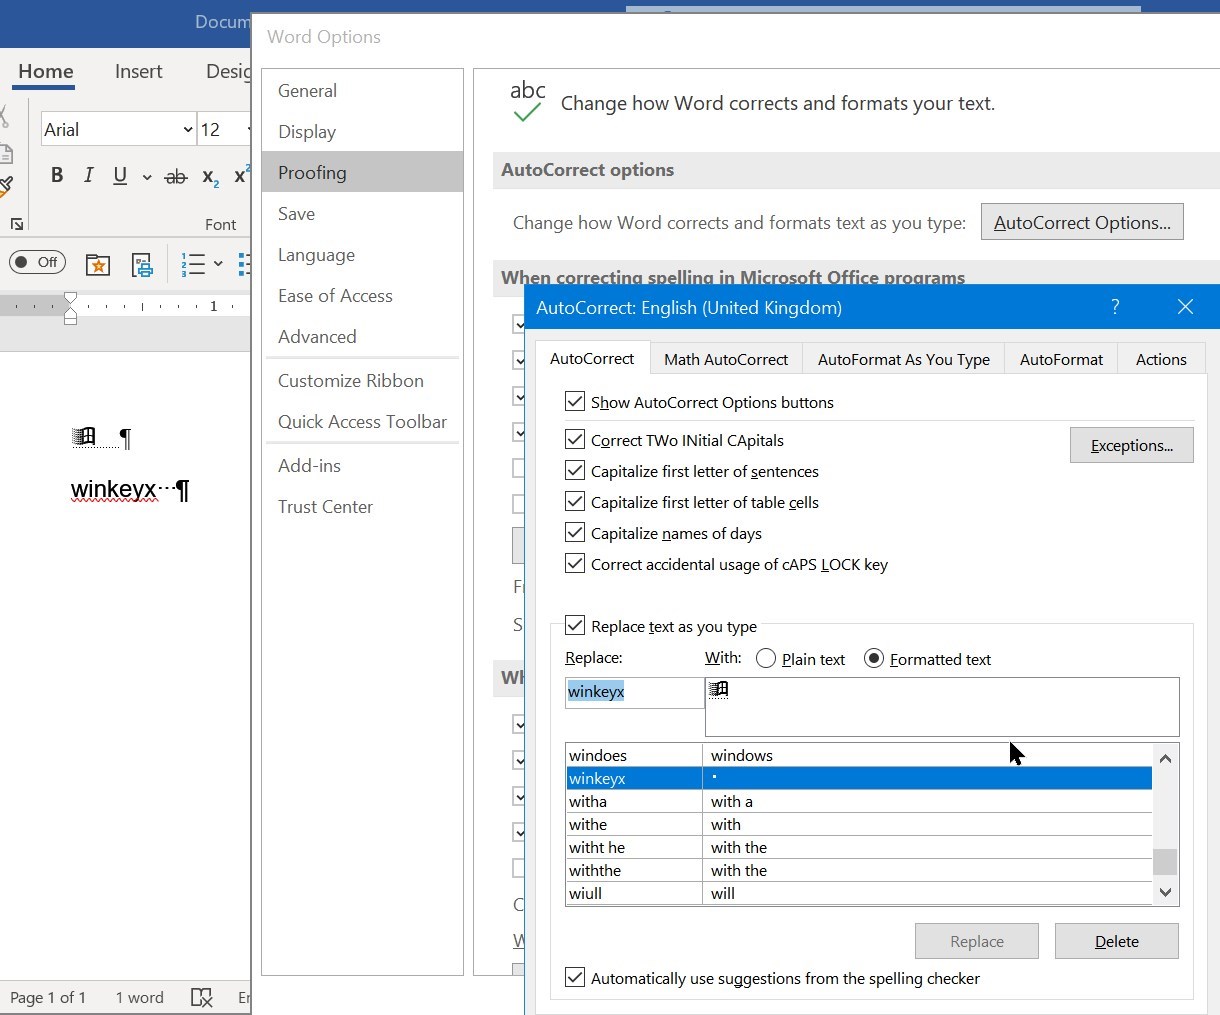Open Quick Access Toolbar category
The image size is (1220, 1015).
click(362, 421)
